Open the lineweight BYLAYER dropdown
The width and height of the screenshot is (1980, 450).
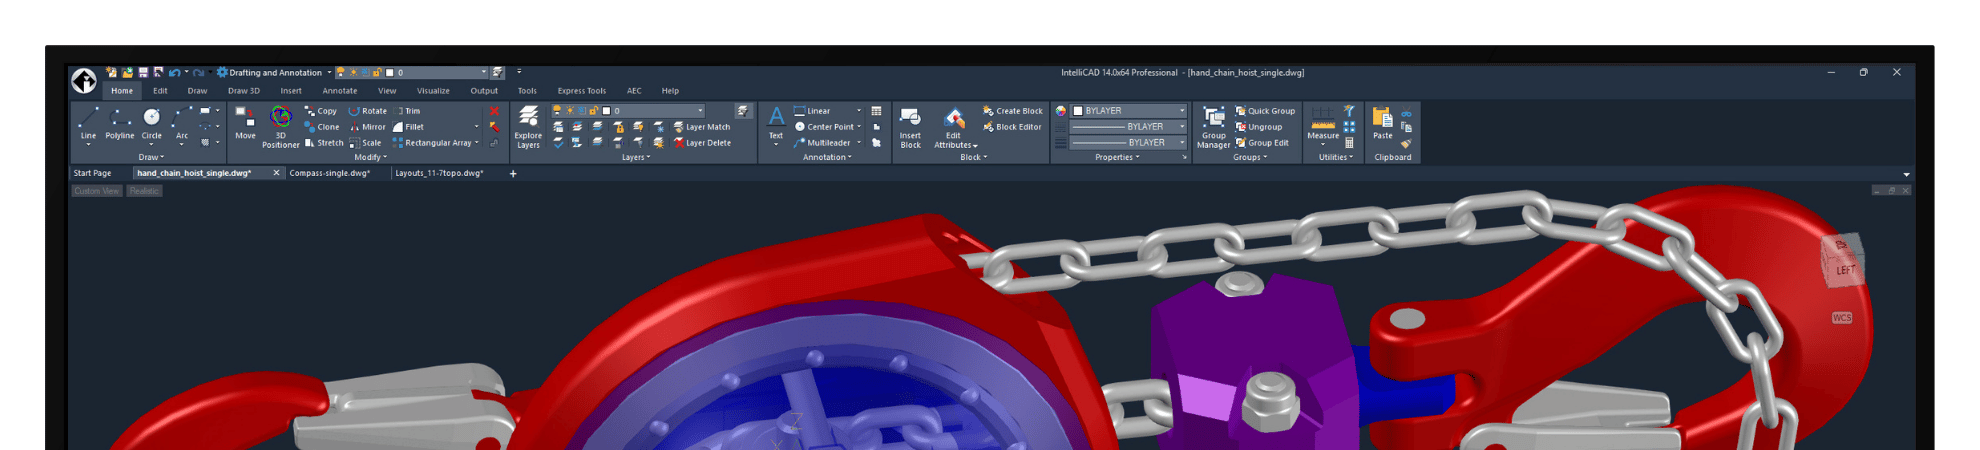(1181, 143)
